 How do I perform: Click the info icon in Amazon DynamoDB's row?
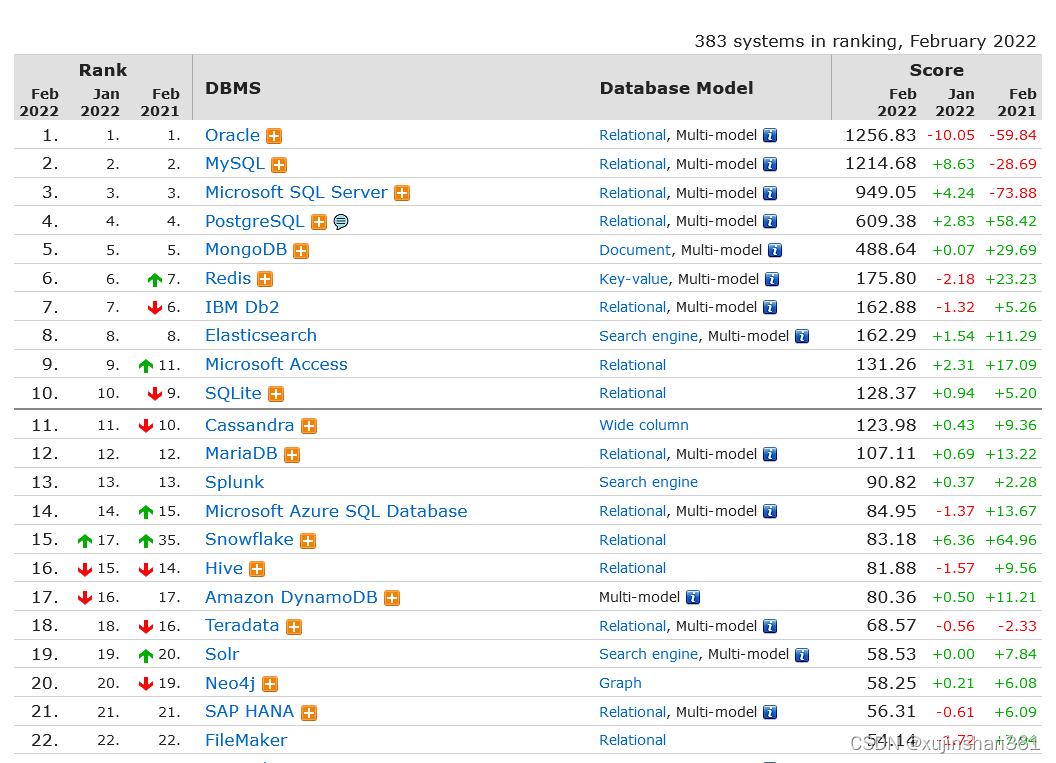tap(693, 597)
